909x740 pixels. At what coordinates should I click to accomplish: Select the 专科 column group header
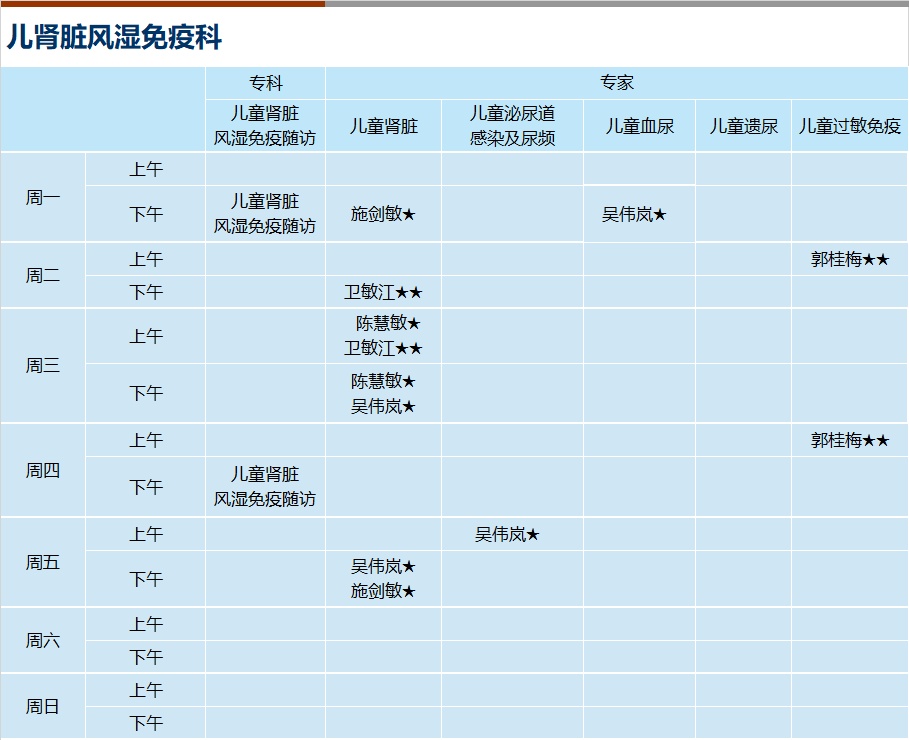(x=265, y=83)
